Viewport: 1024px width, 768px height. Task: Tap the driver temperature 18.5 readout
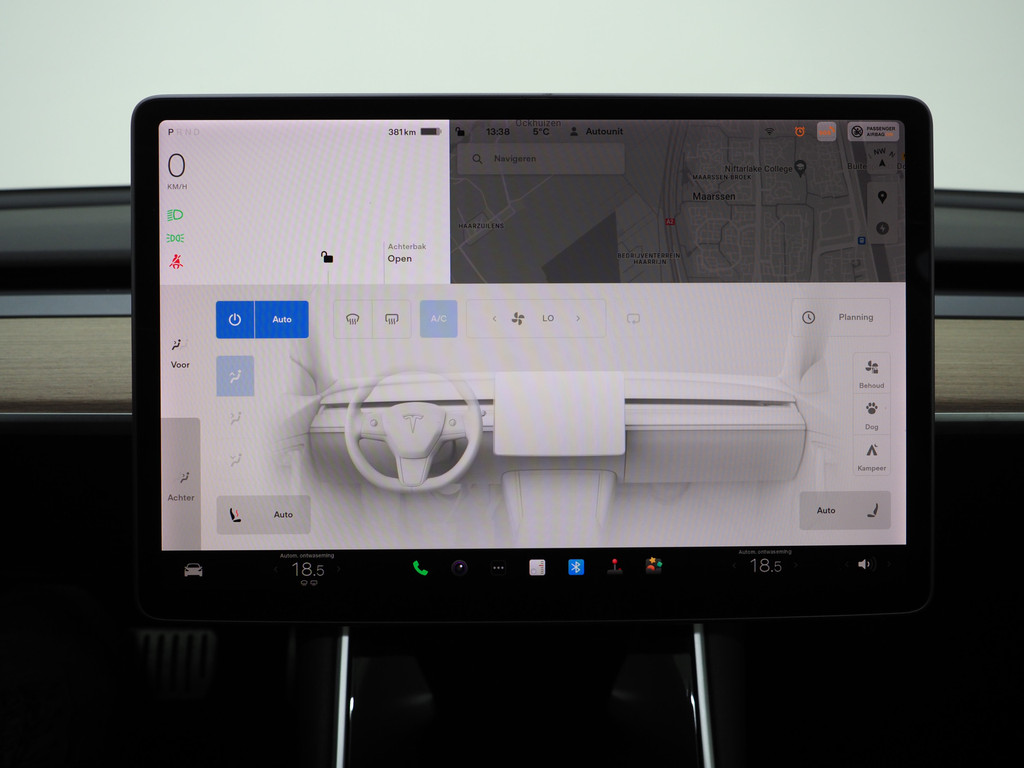click(308, 570)
